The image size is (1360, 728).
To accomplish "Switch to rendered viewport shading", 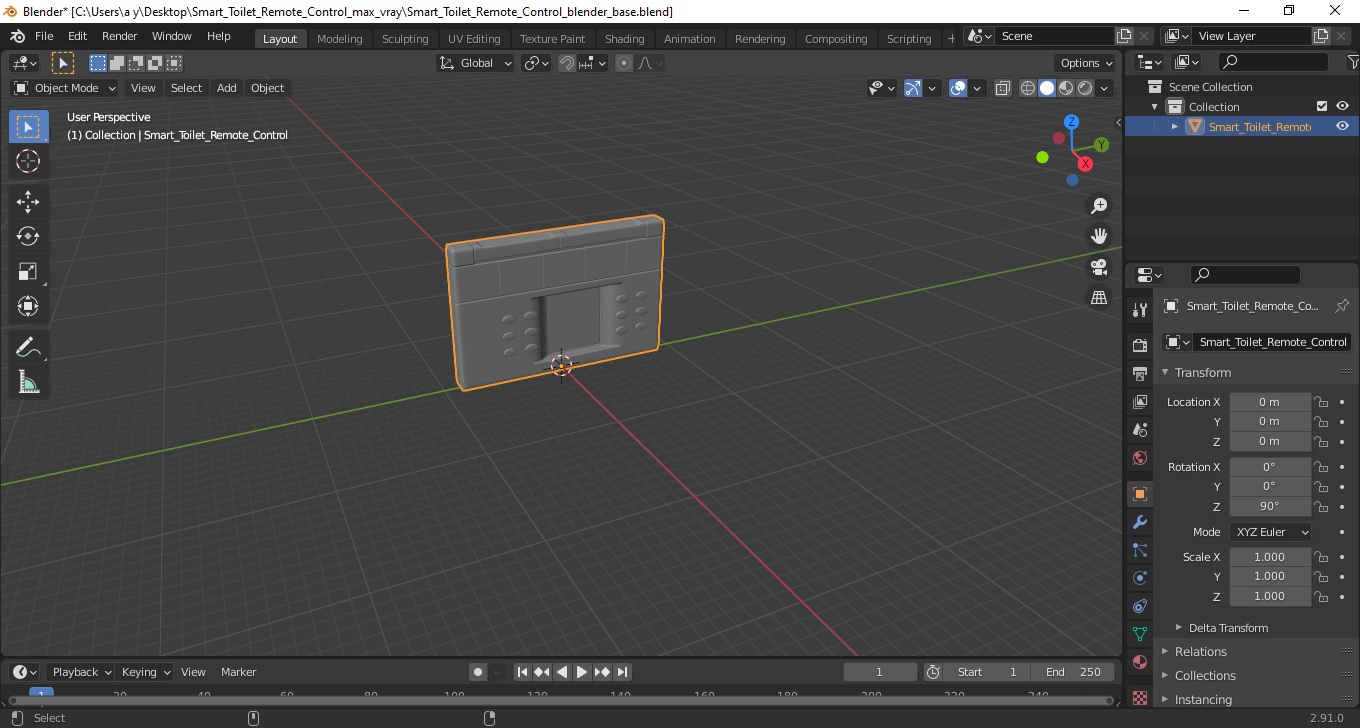I will click(x=1085, y=88).
